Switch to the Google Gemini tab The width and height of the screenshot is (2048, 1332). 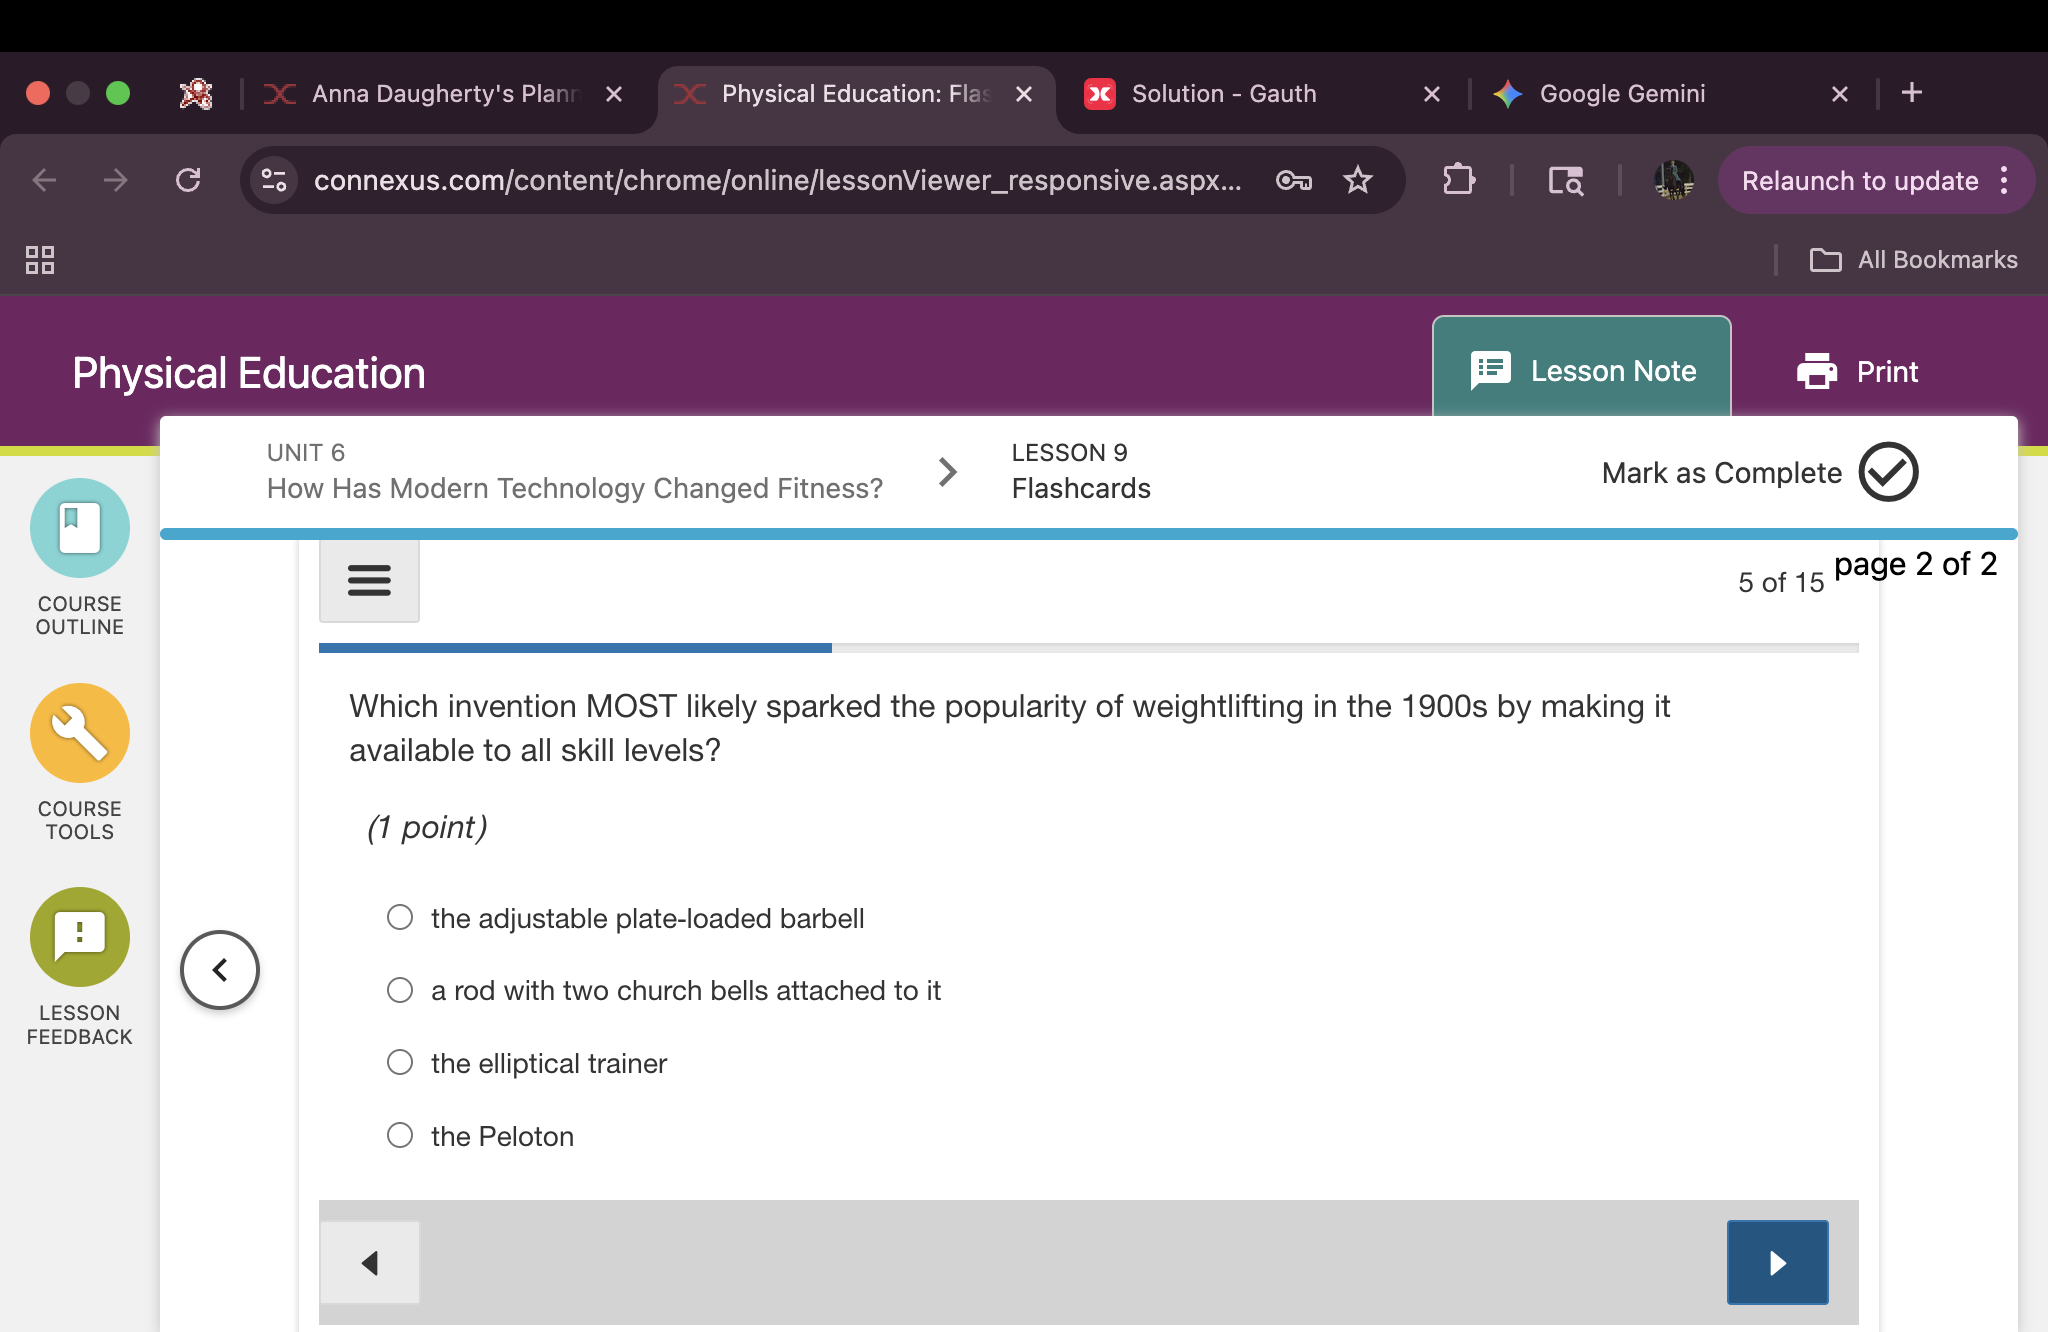point(1622,94)
